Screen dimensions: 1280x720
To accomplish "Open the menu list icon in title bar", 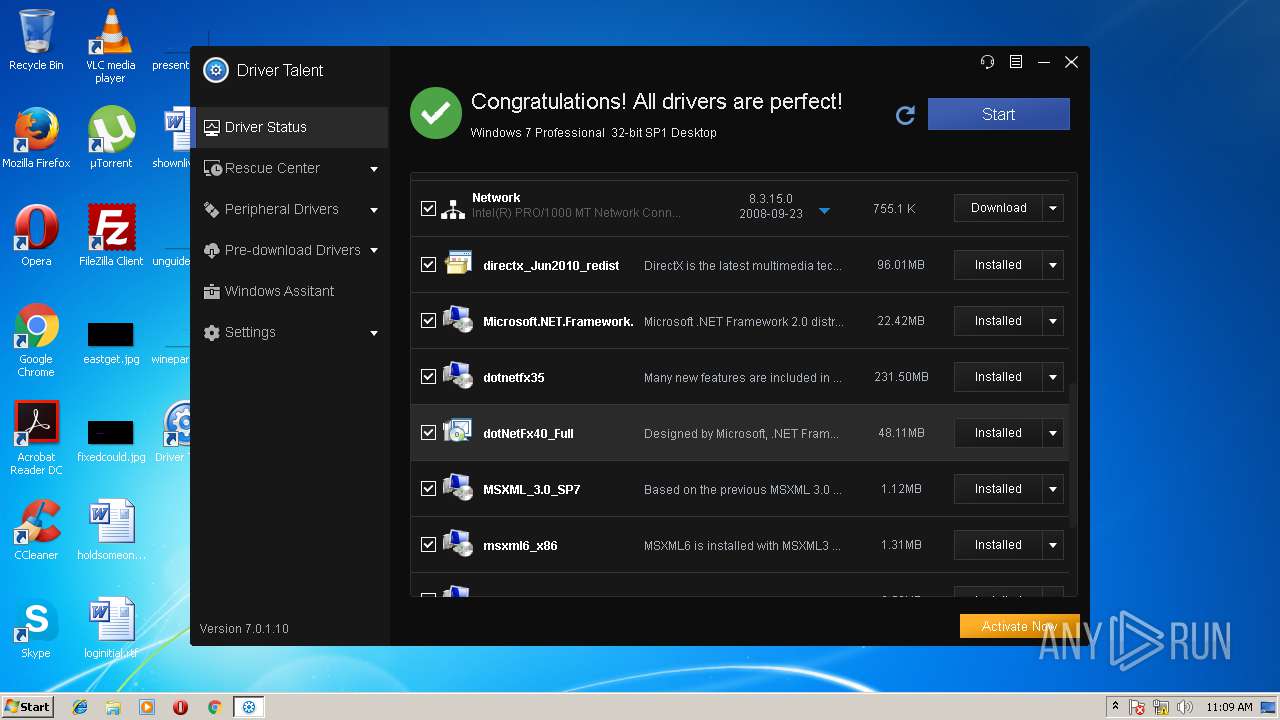I will click(1016, 62).
